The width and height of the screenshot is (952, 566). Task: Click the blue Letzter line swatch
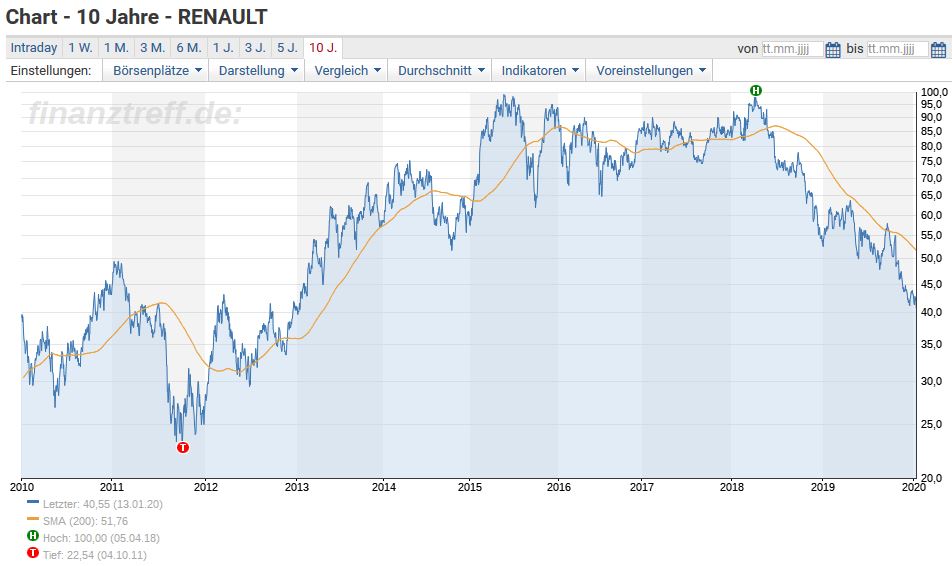[33, 502]
